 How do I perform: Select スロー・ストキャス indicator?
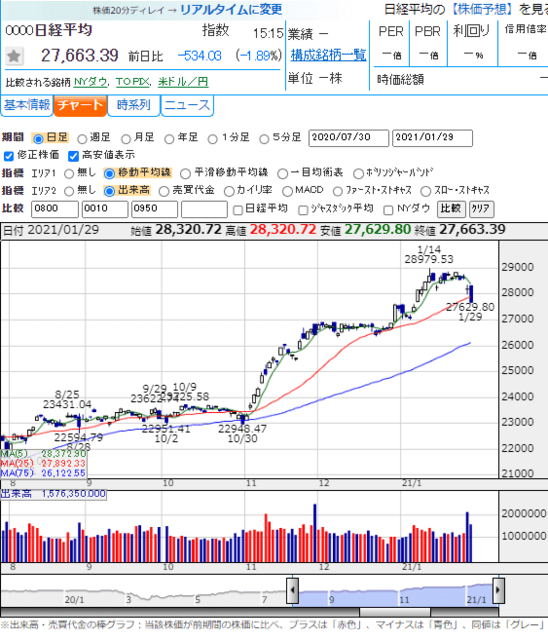pos(426,191)
